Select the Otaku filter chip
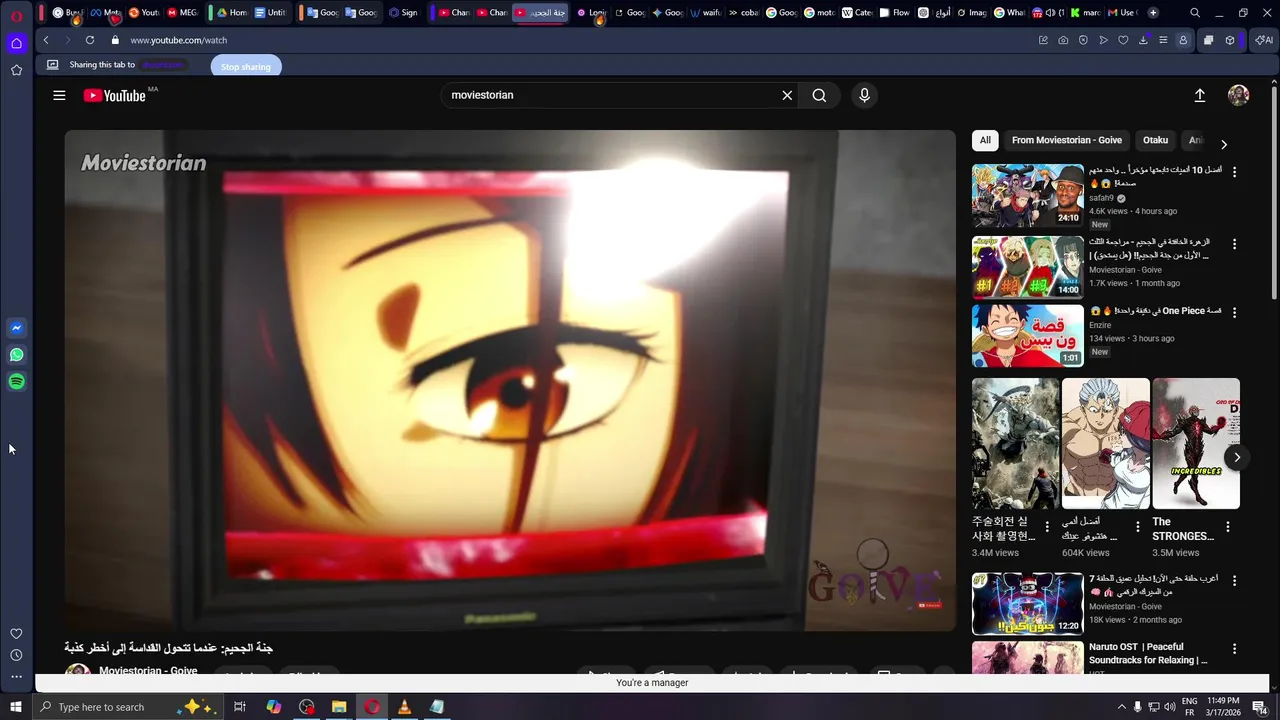This screenshot has width=1280, height=720. point(1155,140)
